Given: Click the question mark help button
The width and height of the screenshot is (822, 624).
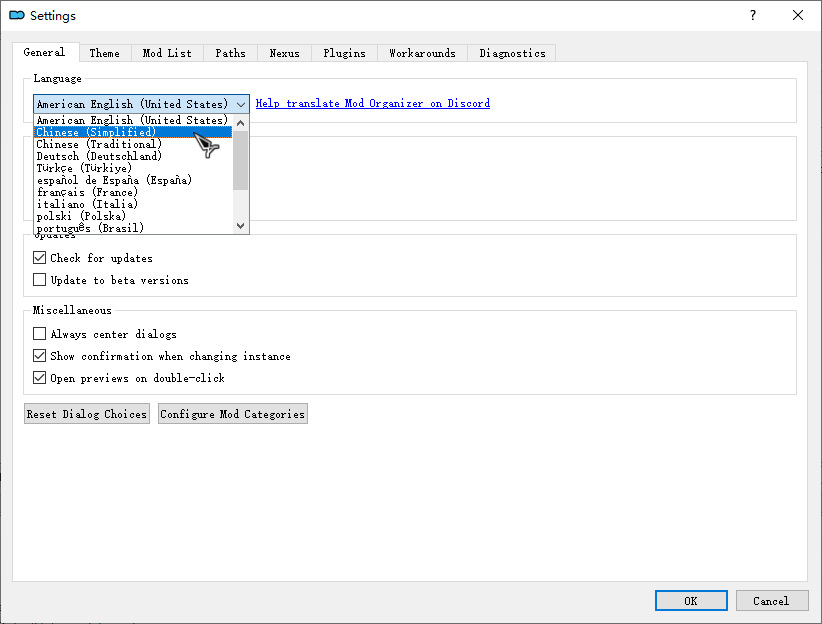Looking at the screenshot, I should pyautogui.click(x=753, y=15).
